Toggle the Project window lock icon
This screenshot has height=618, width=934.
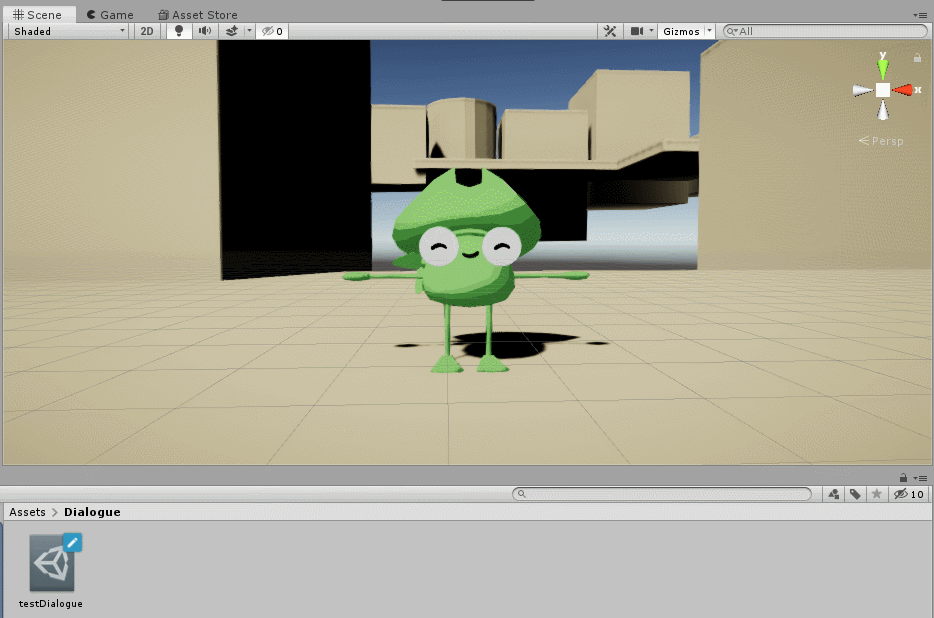tap(903, 477)
